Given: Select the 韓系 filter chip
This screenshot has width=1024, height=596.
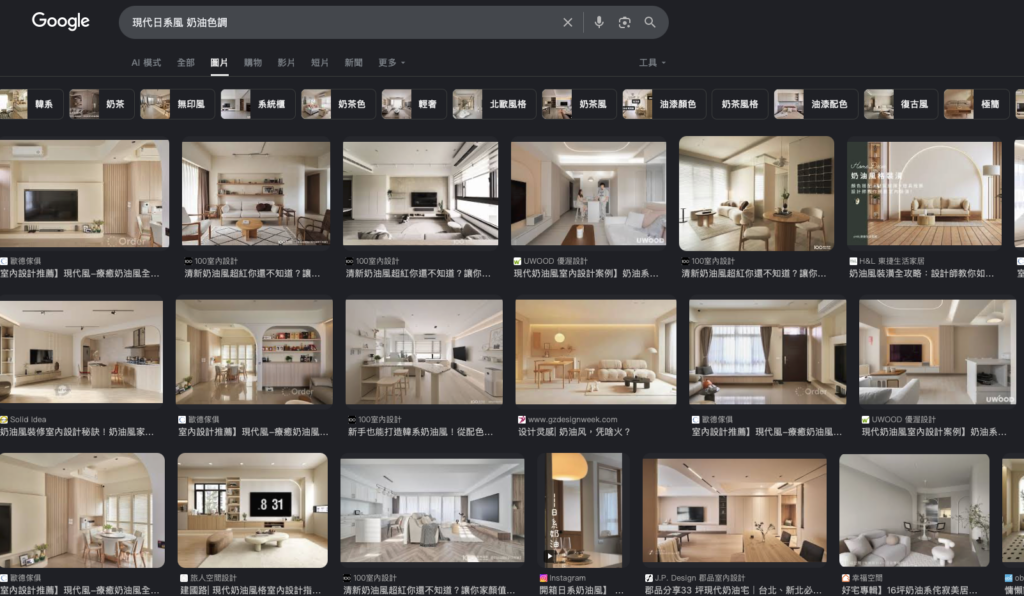Looking at the screenshot, I should click(x=31, y=104).
